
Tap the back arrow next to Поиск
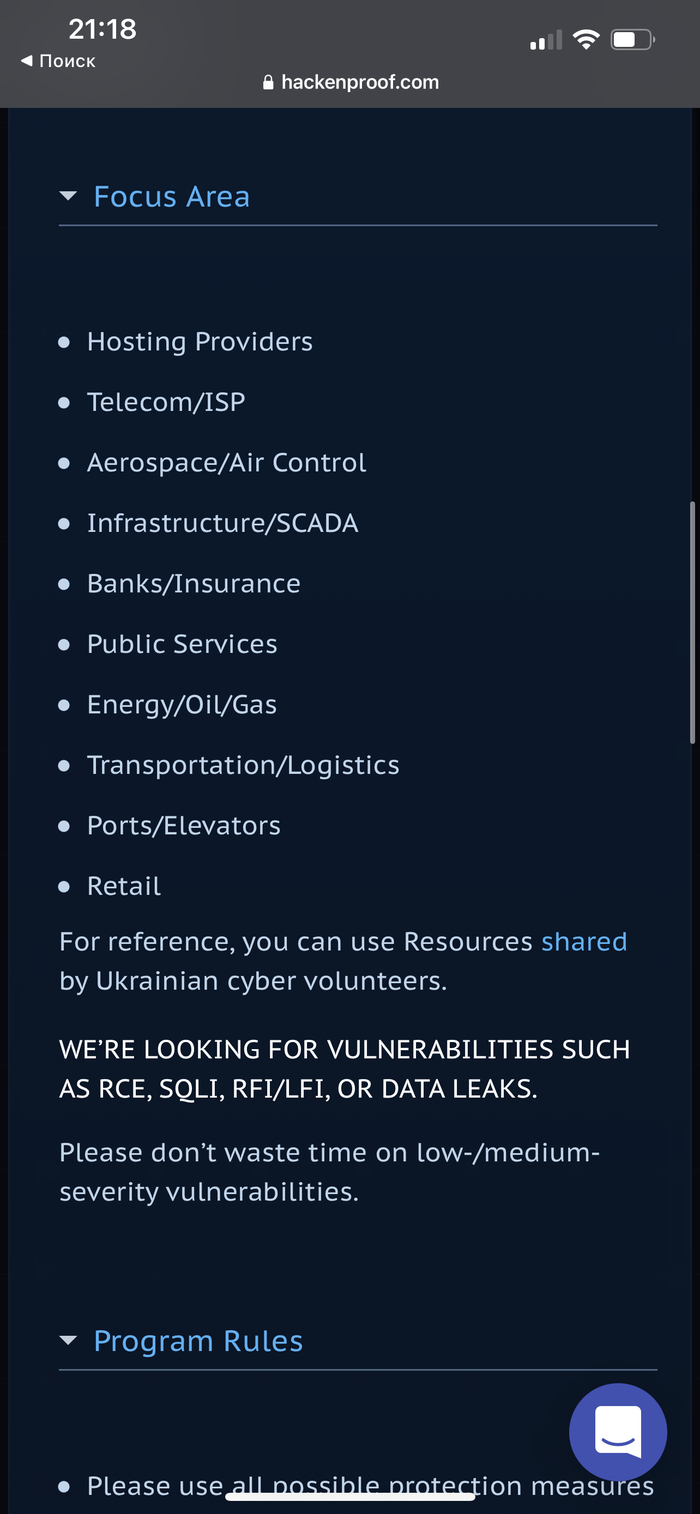[26, 61]
